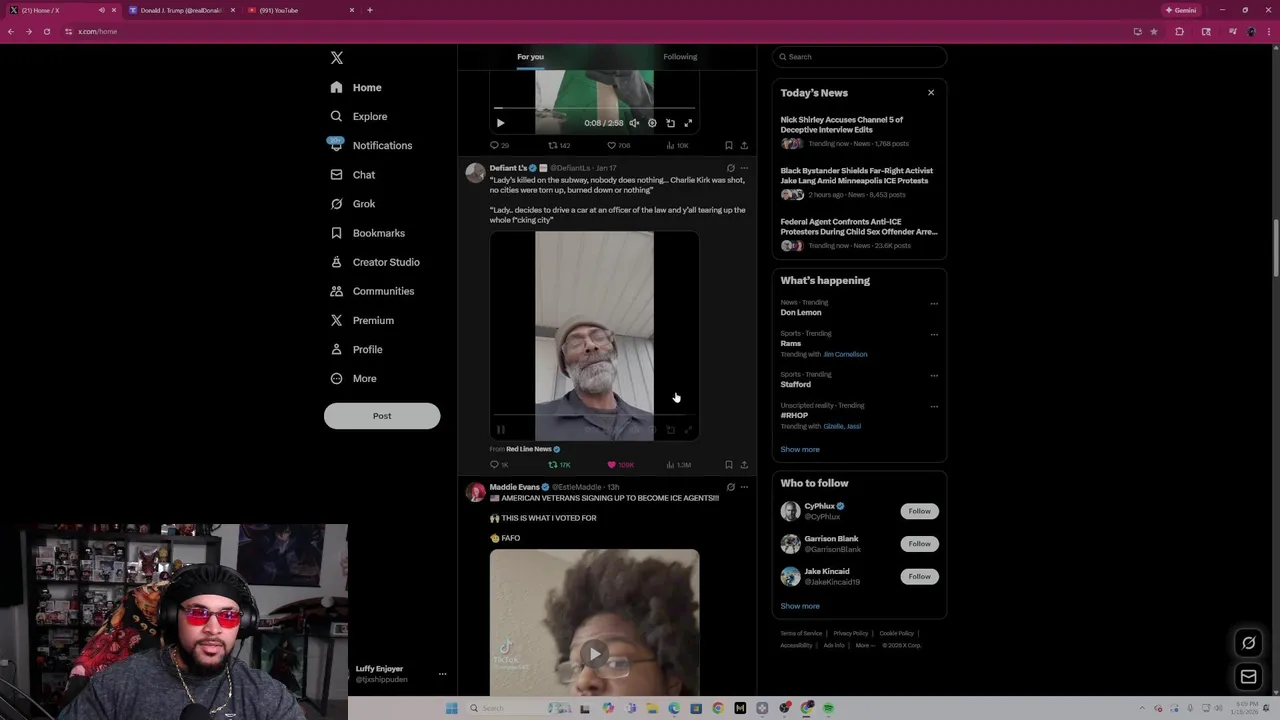Follow Jake Kincaid
Viewport: 1280px width, 720px height.
919,576
